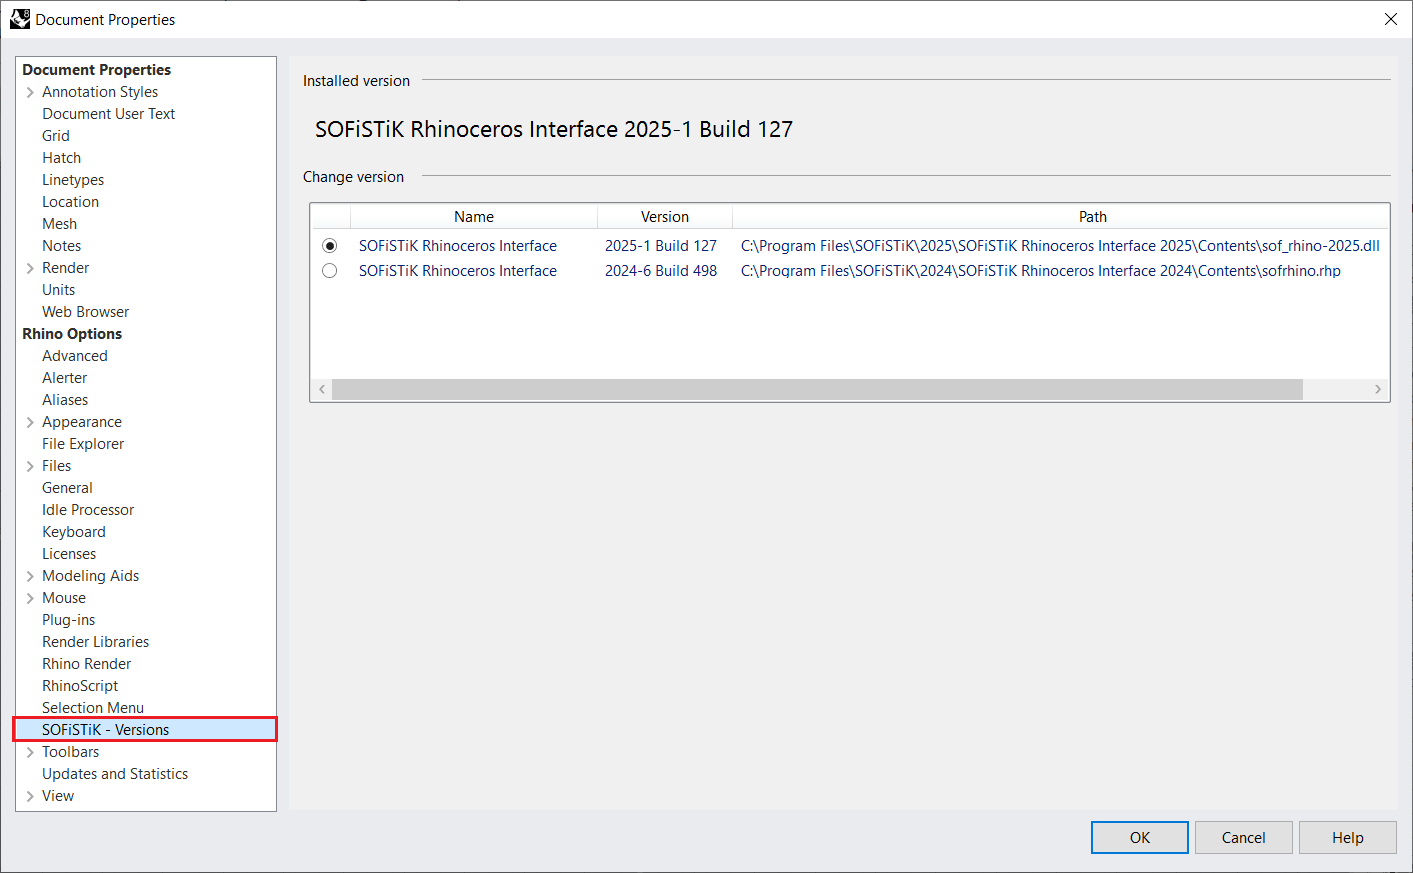The height and width of the screenshot is (873, 1413).
Task: Select the 2025-1 Build 127 radio button
Action: click(x=330, y=246)
